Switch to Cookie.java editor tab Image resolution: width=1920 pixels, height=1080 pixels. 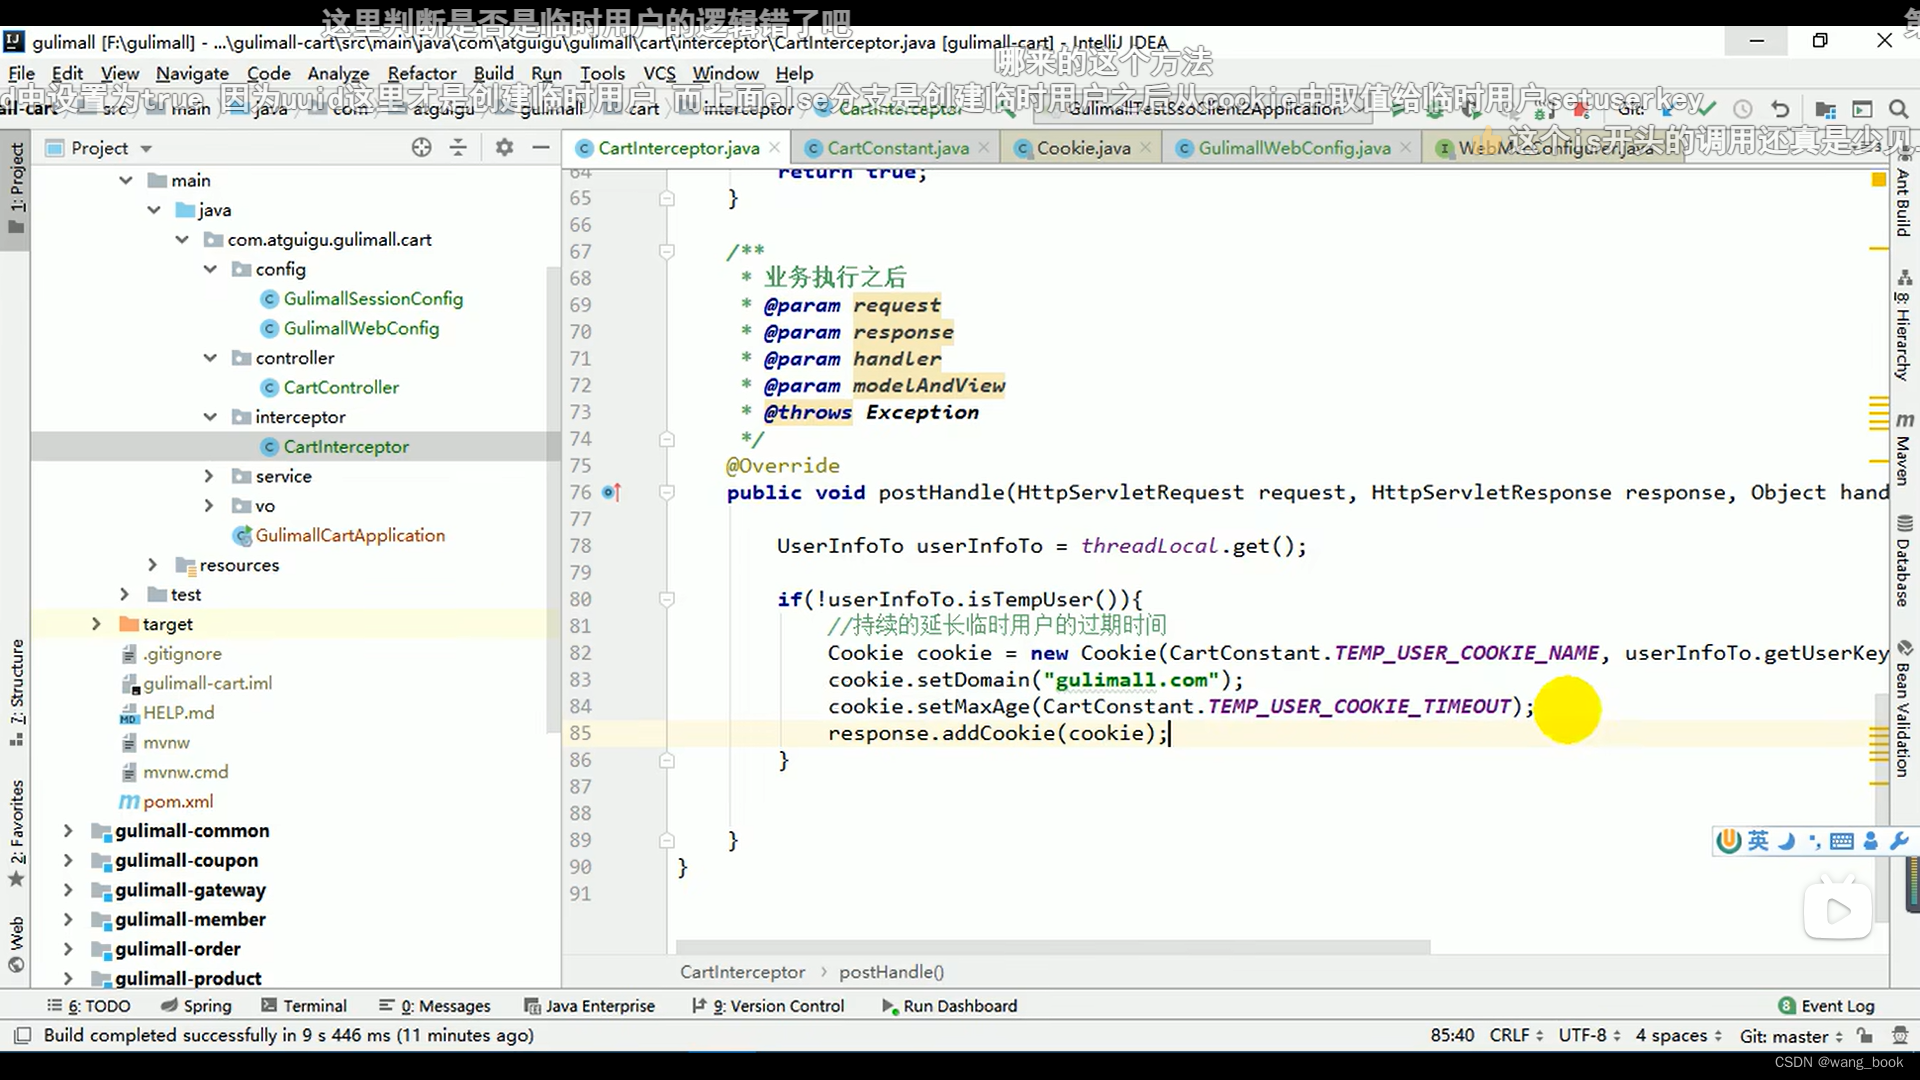pos(1083,148)
